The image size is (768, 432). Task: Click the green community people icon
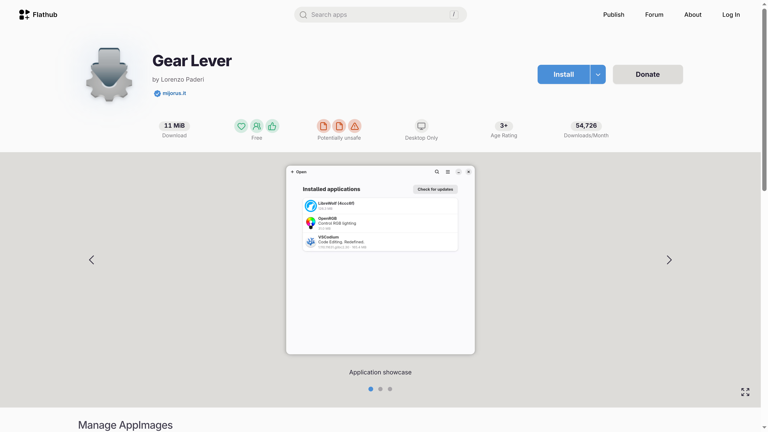click(x=257, y=126)
